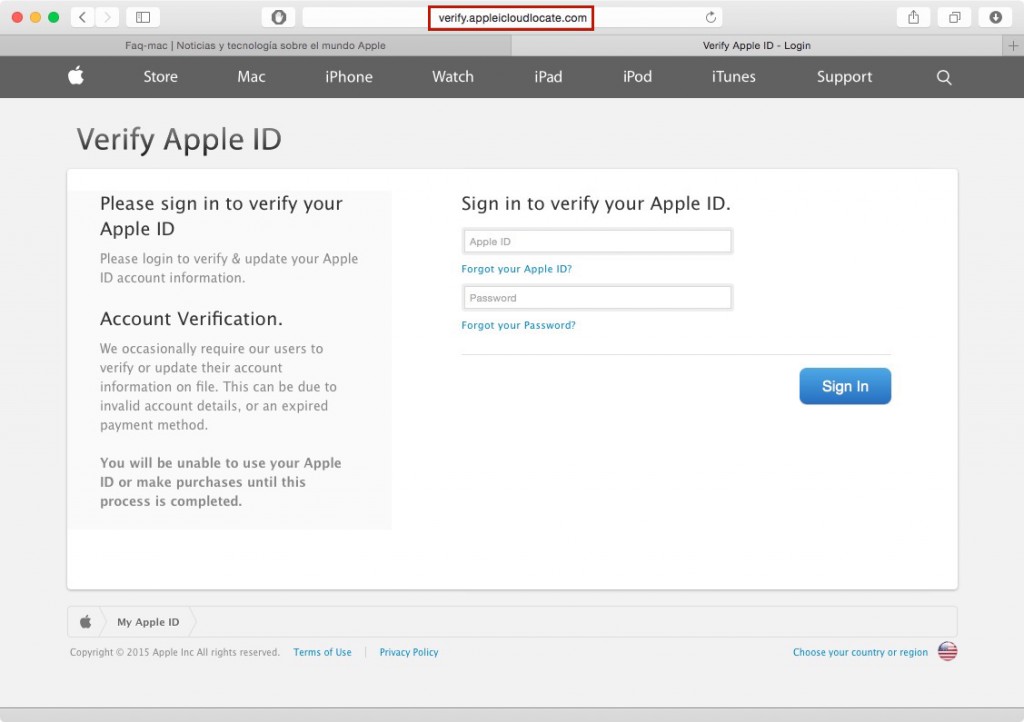This screenshot has width=1024, height=722.
Task: Open a new tab with plus button
Action: pos(1014,45)
